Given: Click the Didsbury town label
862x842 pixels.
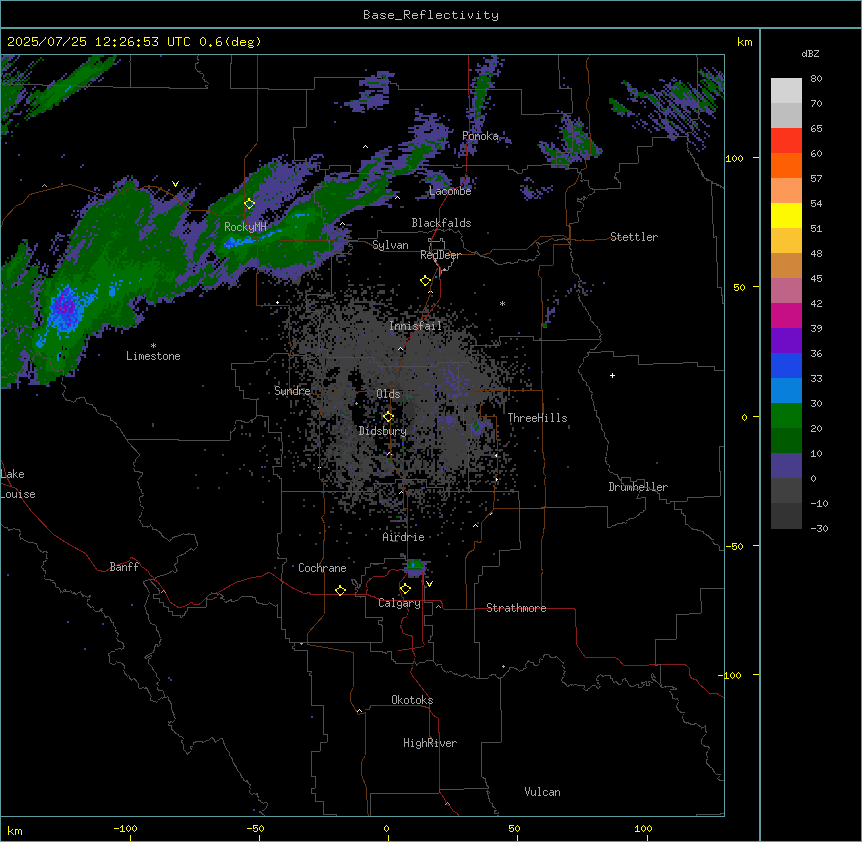Looking at the screenshot, I should [383, 431].
